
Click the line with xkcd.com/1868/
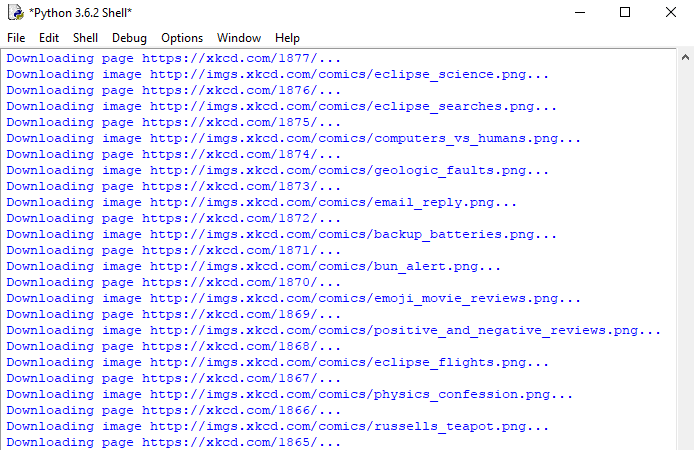coord(174,346)
